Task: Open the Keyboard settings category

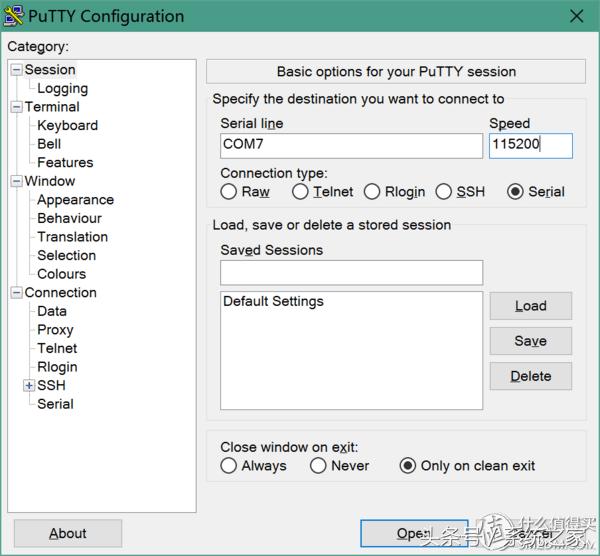Action: [68, 126]
